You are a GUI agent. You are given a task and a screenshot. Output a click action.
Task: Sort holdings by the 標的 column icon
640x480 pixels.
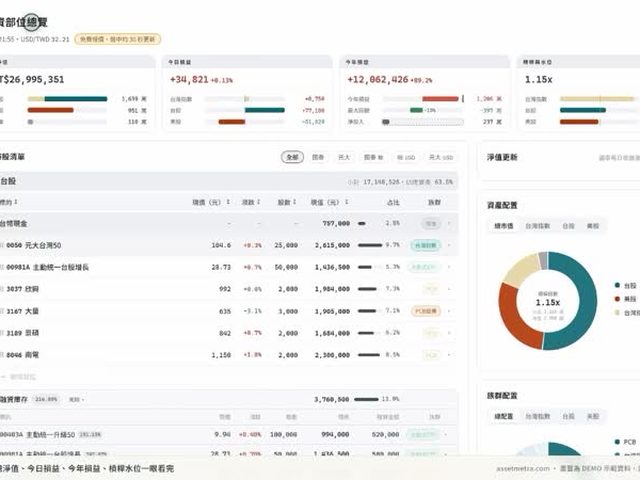[x=16, y=202]
